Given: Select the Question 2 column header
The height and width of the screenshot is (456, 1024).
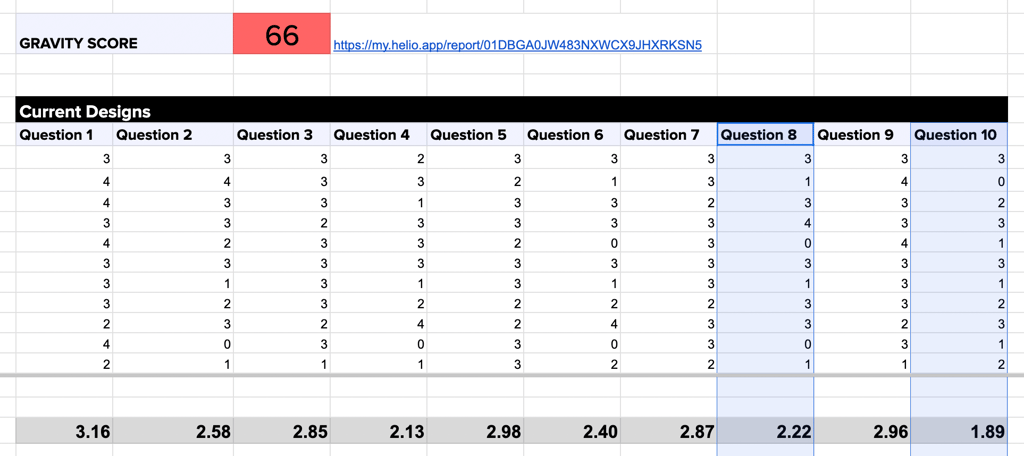Looking at the screenshot, I should pyautogui.click(x=173, y=135).
